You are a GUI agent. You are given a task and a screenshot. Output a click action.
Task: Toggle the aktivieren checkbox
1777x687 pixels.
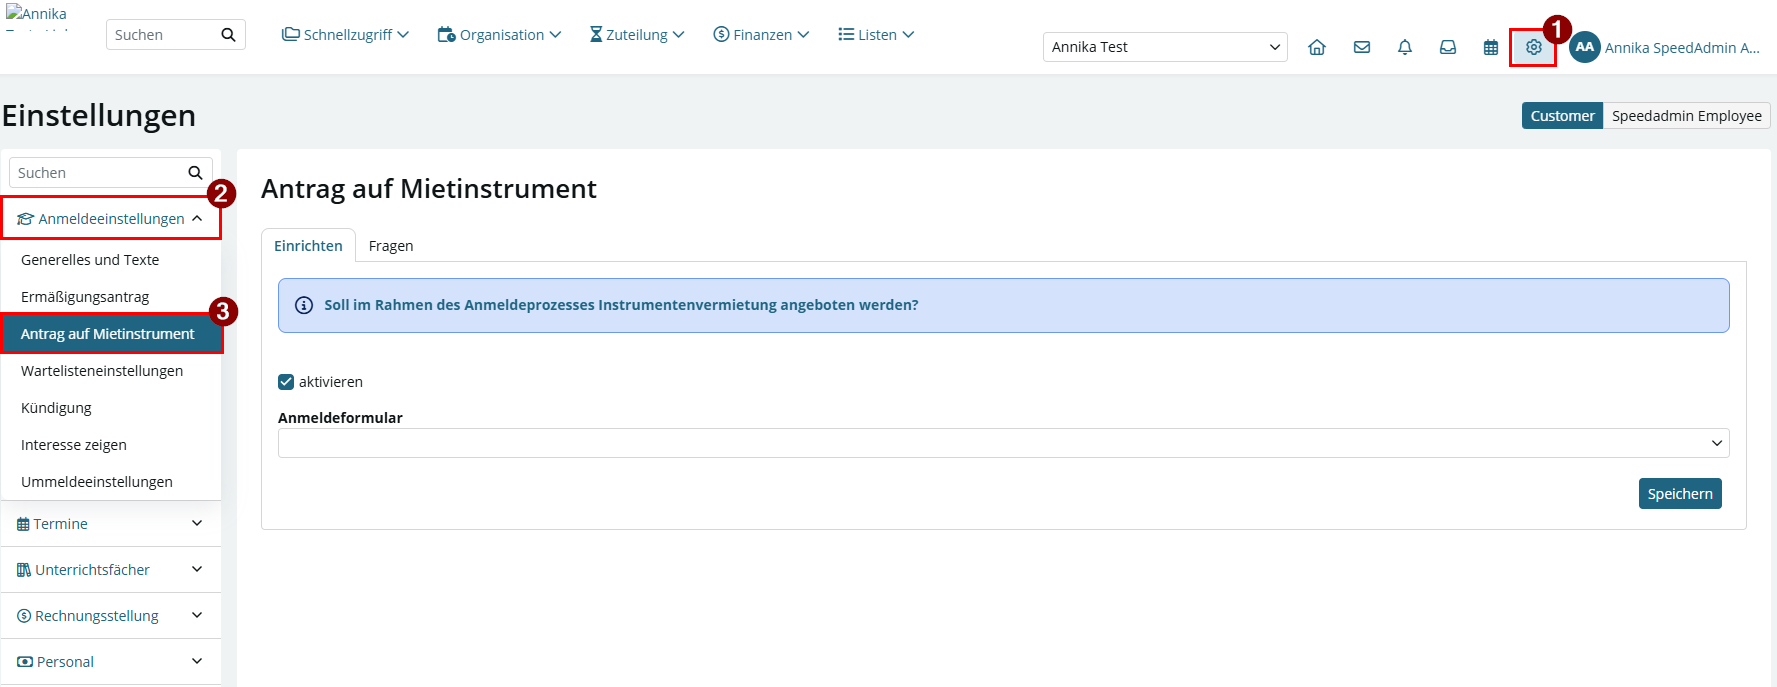click(x=286, y=382)
